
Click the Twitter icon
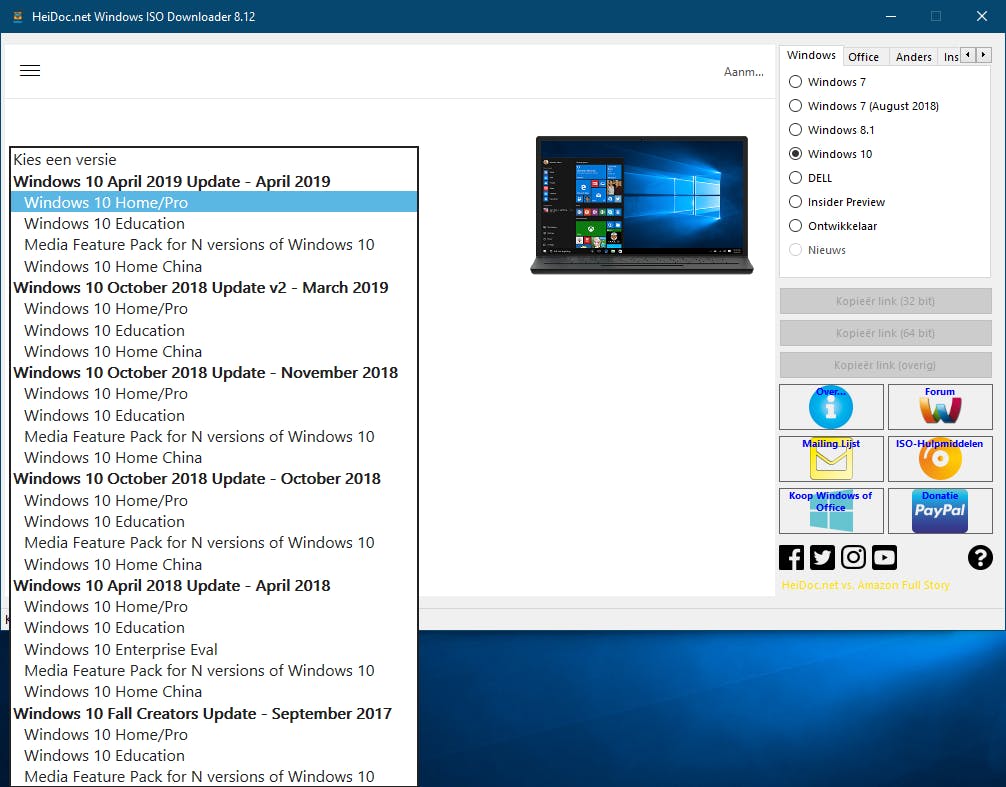(822, 557)
